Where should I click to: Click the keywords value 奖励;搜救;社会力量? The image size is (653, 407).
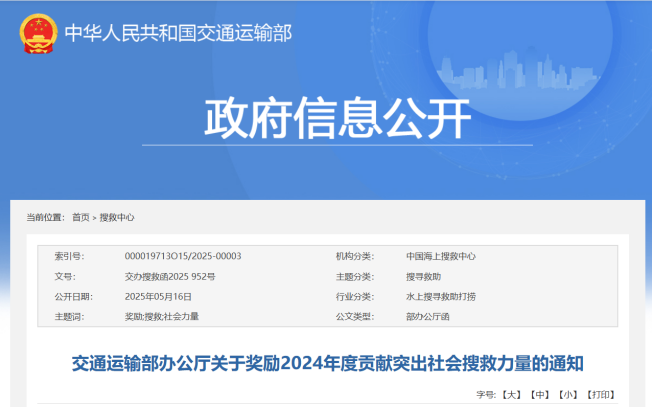pos(161,316)
